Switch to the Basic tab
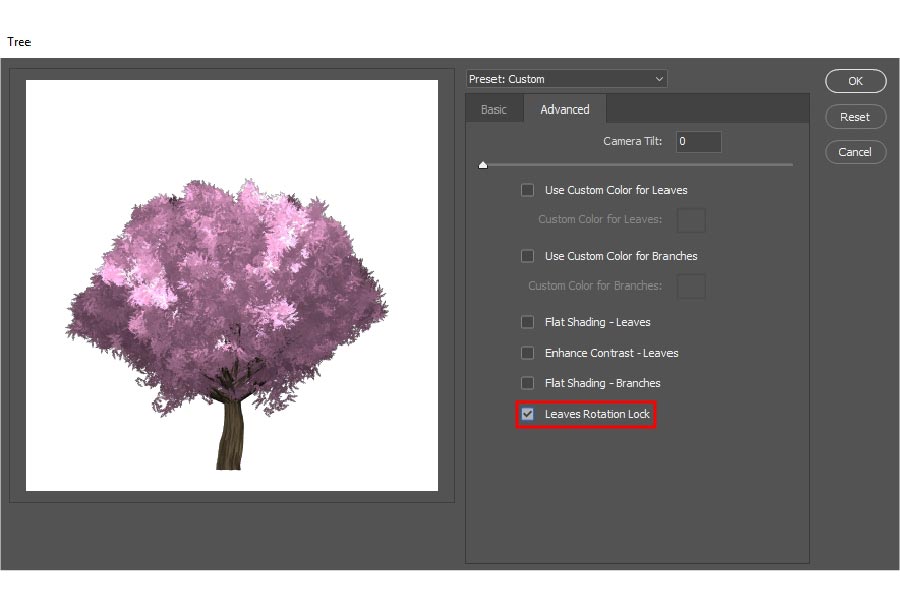900x600 pixels. click(x=494, y=110)
